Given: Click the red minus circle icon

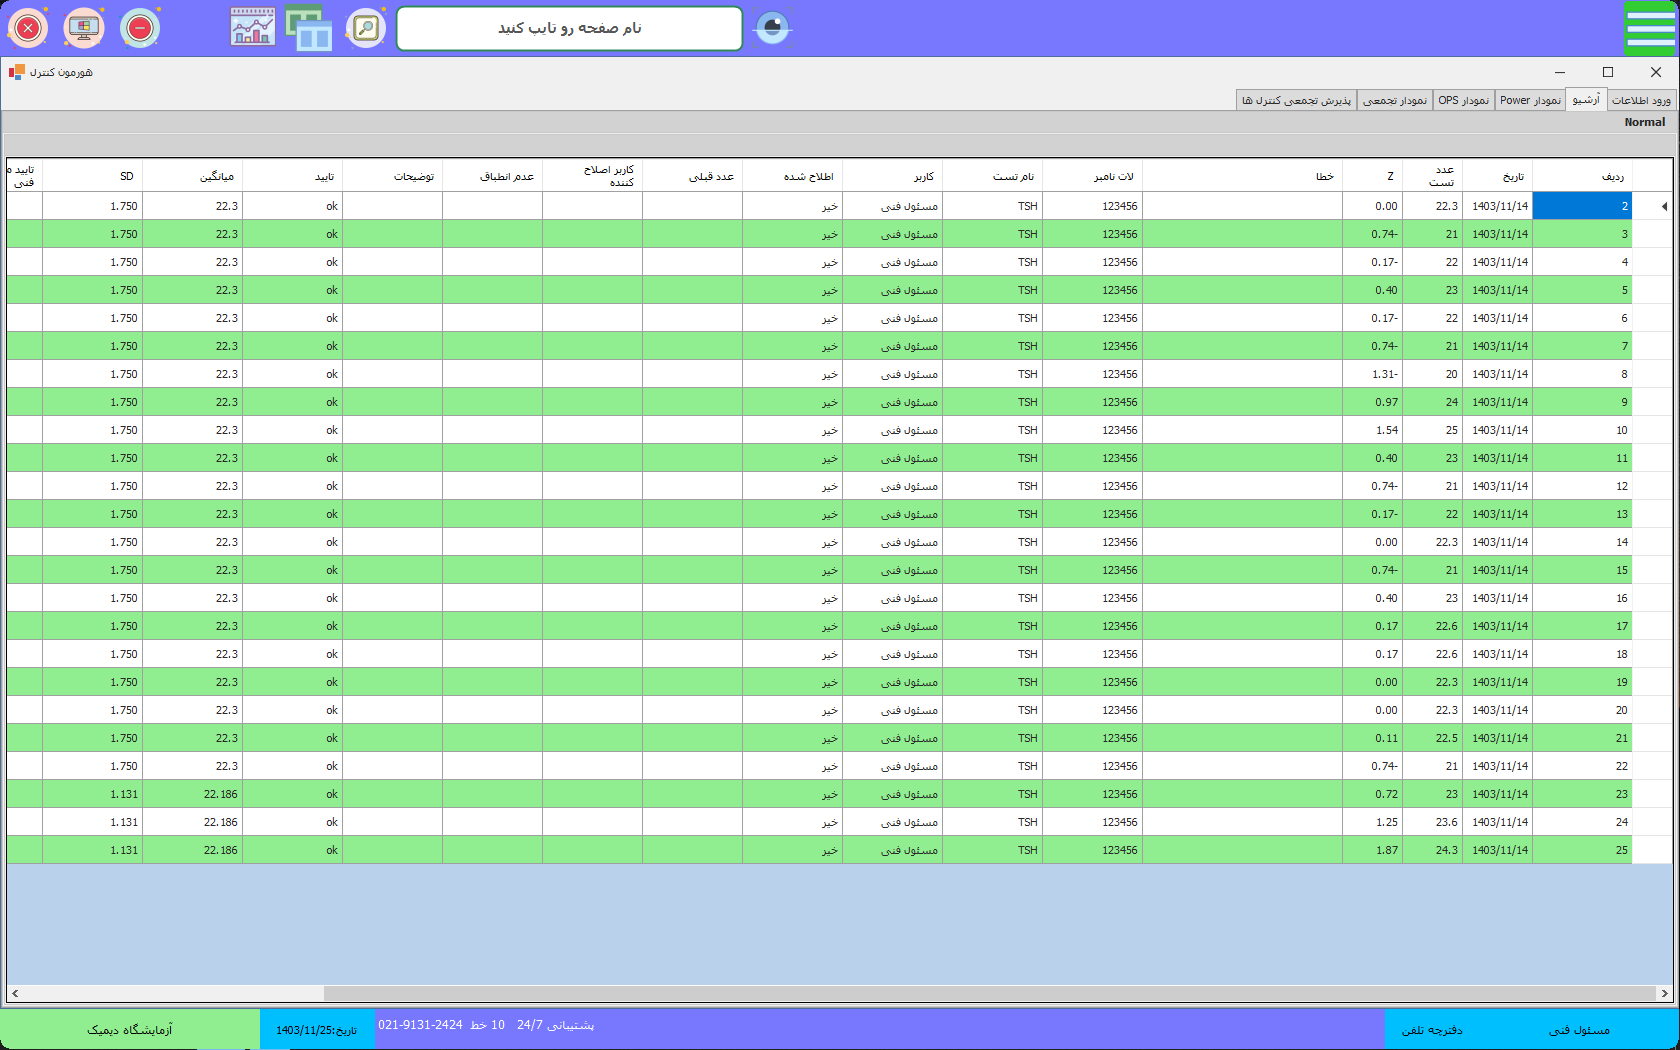Looking at the screenshot, I should (x=140, y=28).
